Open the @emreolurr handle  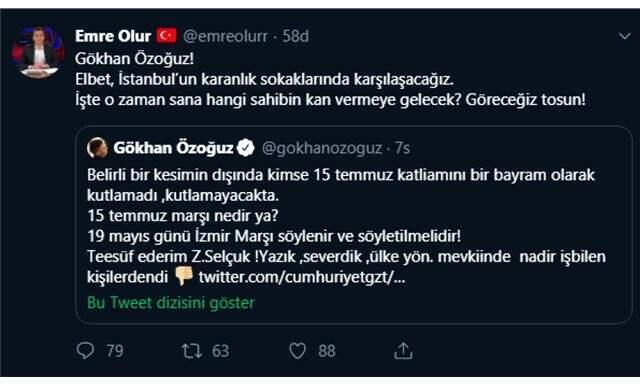(225, 36)
